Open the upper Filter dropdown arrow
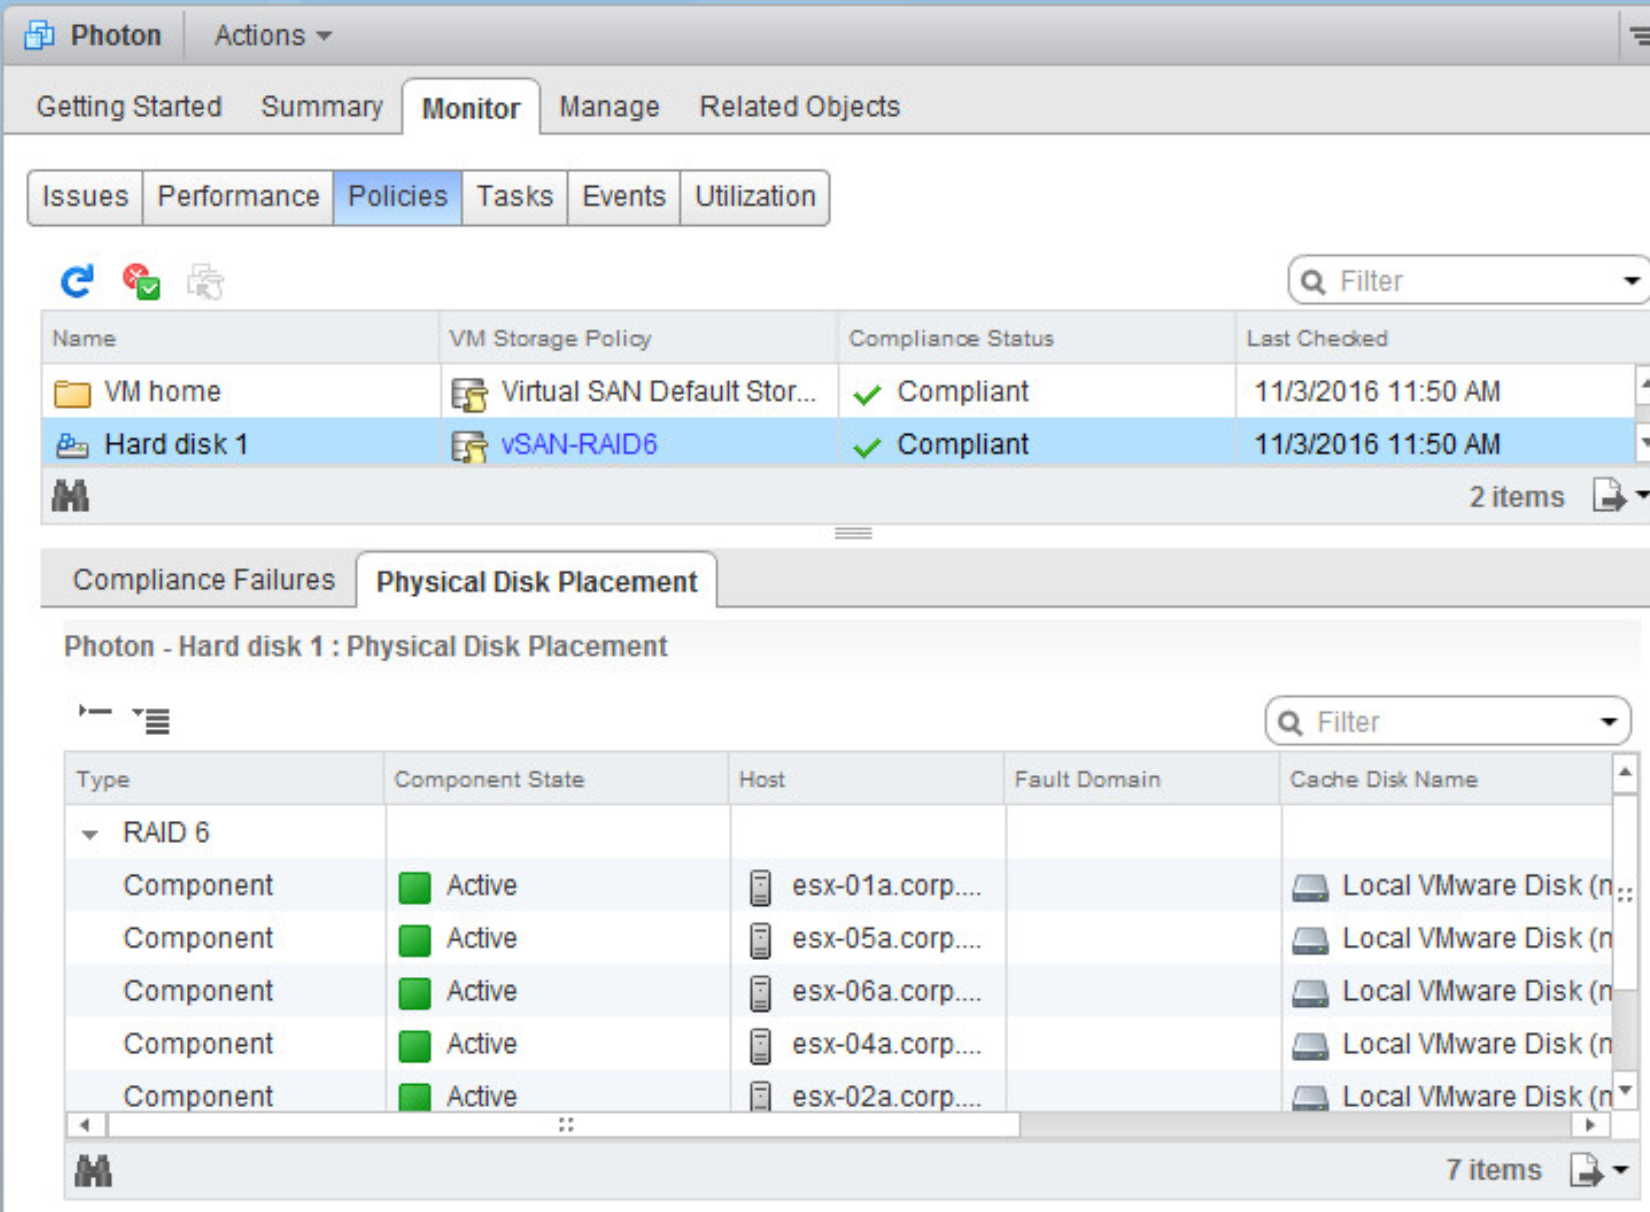 pyautogui.click(x=1631, y=281)
